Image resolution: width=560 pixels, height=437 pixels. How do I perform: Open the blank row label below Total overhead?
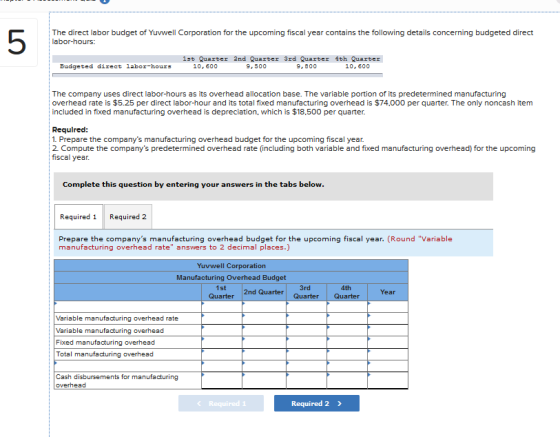(x=128, y=366)
